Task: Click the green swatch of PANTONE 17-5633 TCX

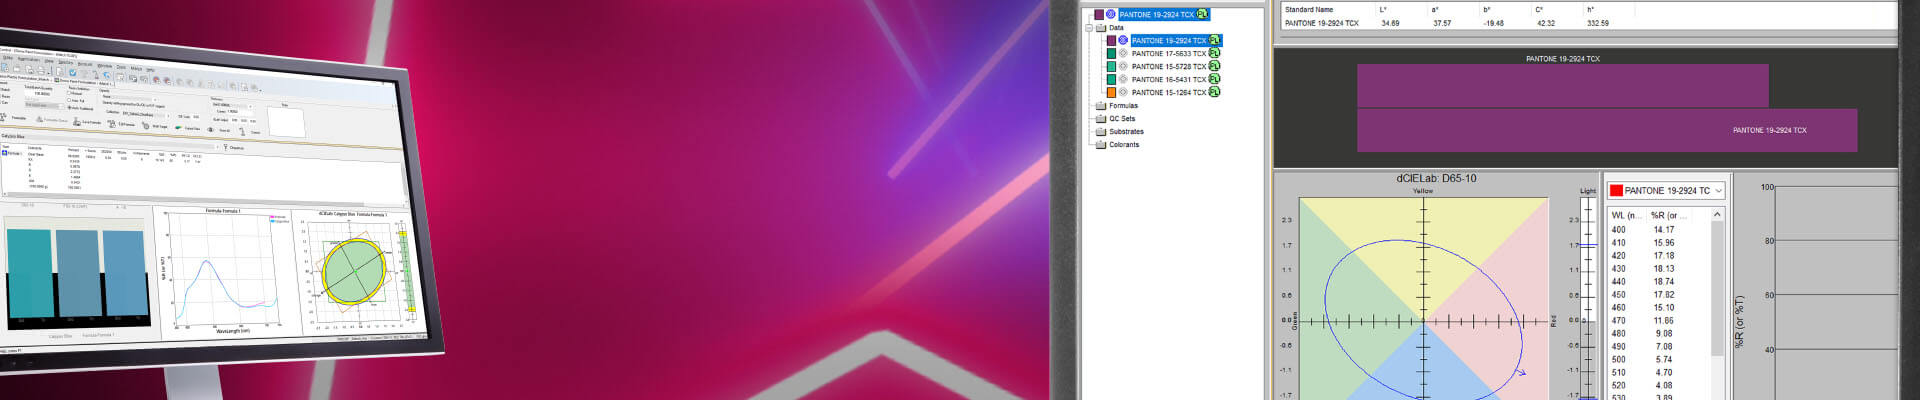Action: tap(1111, 54)
